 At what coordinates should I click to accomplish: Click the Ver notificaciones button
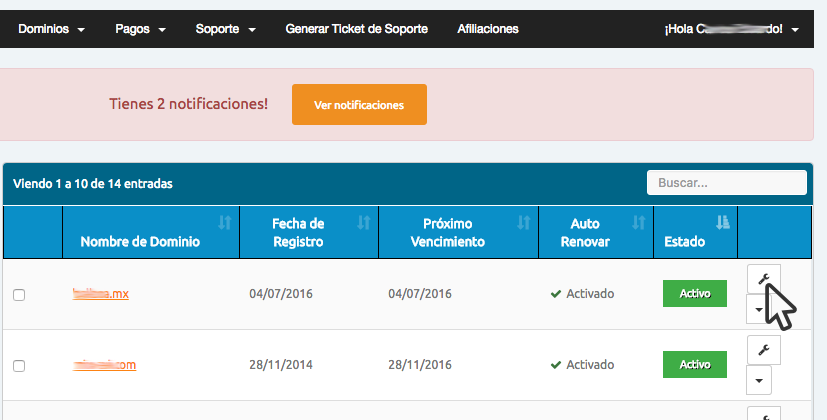pos(359,105)
